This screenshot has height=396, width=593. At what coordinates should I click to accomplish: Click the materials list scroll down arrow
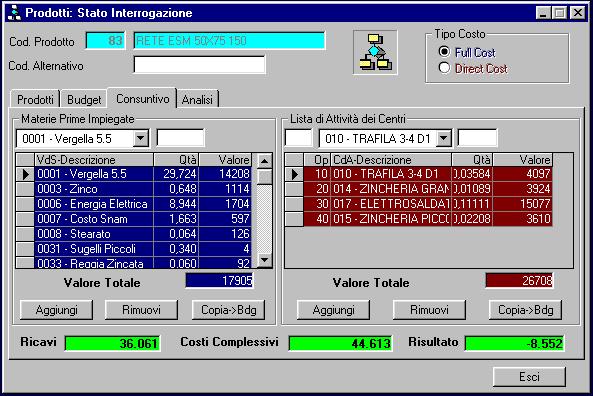pos(265,260)
